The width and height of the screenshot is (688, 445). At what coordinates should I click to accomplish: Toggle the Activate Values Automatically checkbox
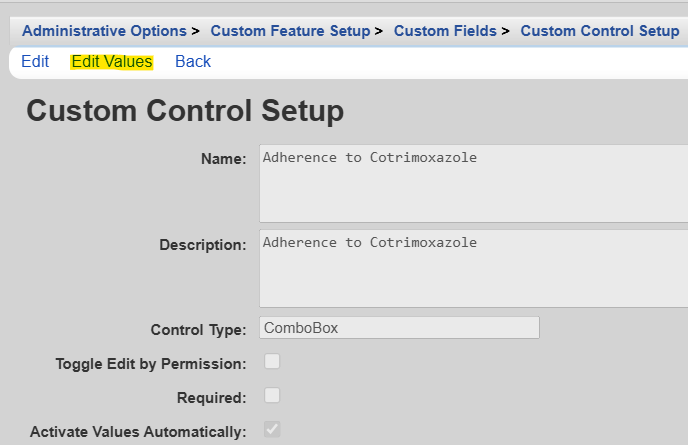(x=272, y=429)
